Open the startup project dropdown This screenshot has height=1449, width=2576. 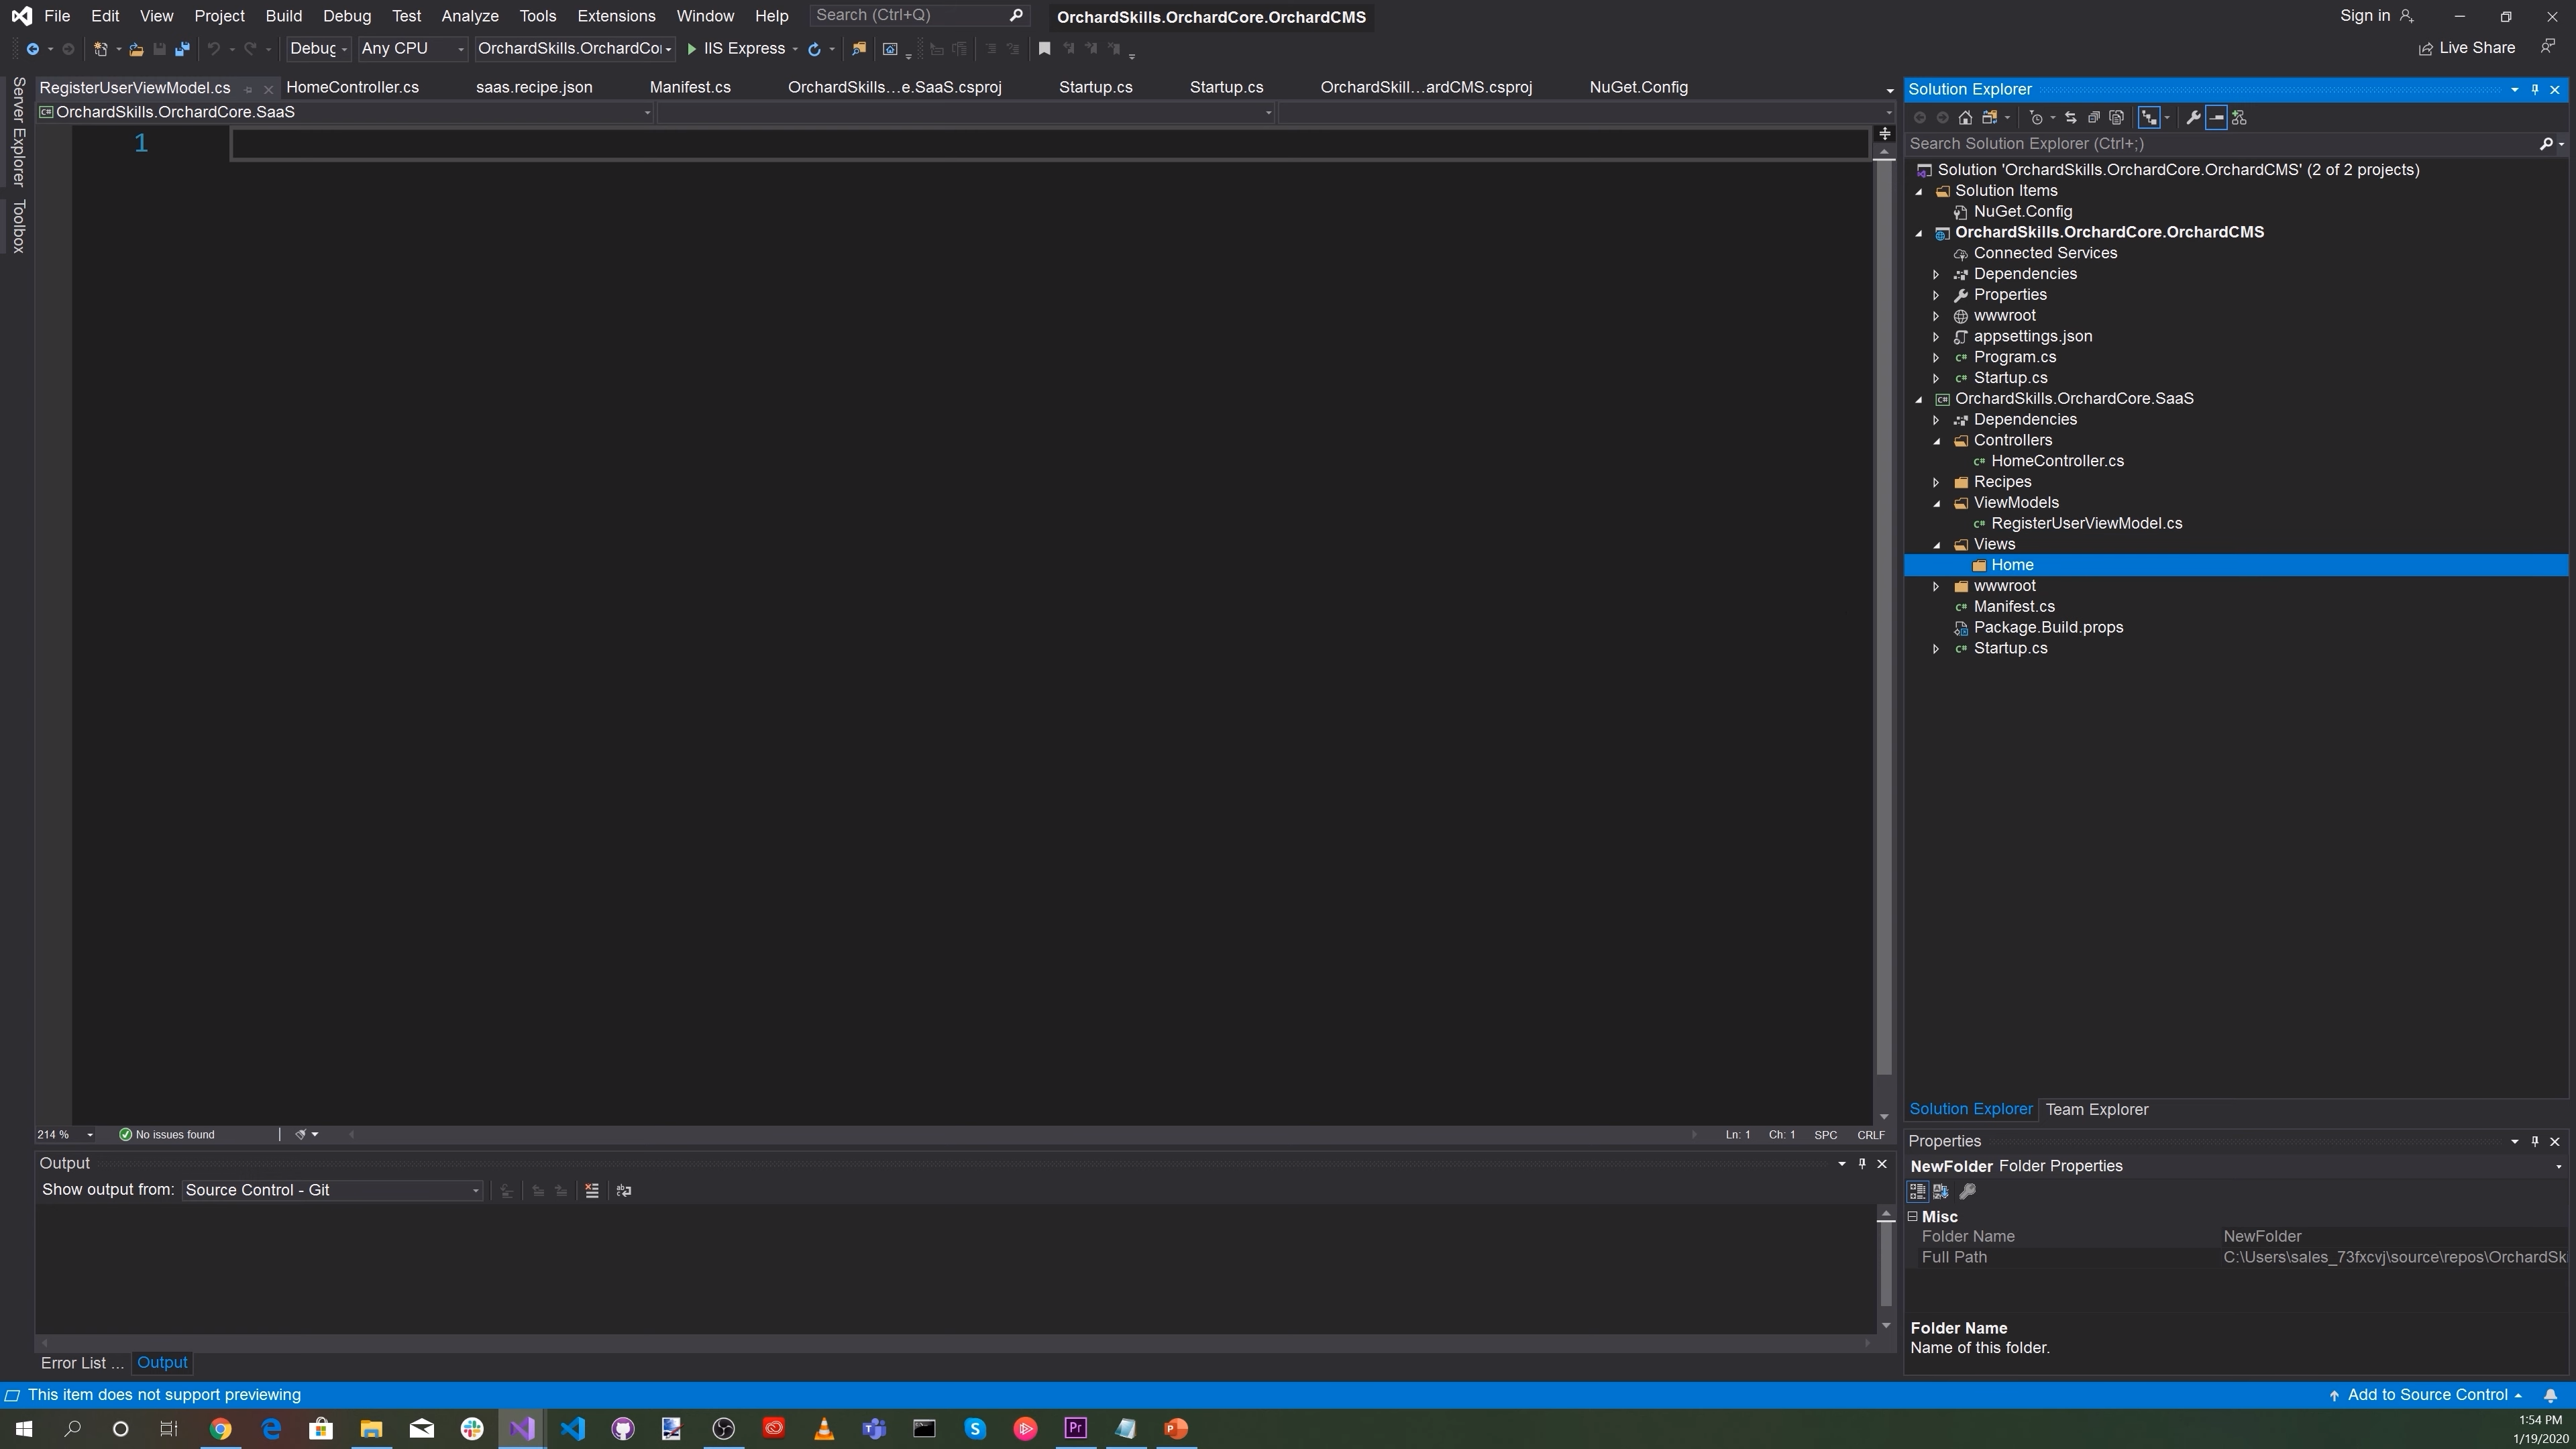575,48
